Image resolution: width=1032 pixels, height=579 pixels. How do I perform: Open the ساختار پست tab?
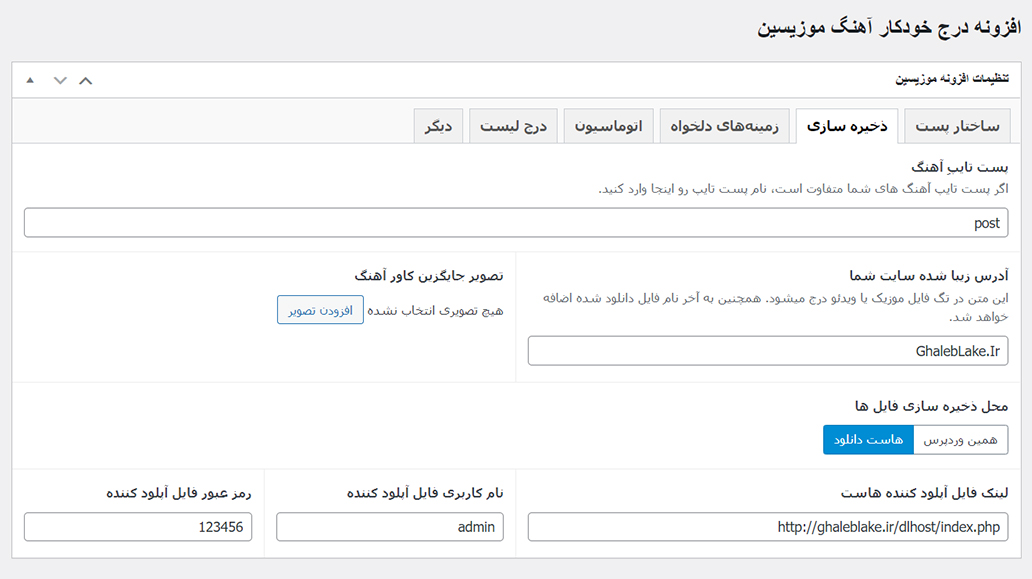point(957,126)
